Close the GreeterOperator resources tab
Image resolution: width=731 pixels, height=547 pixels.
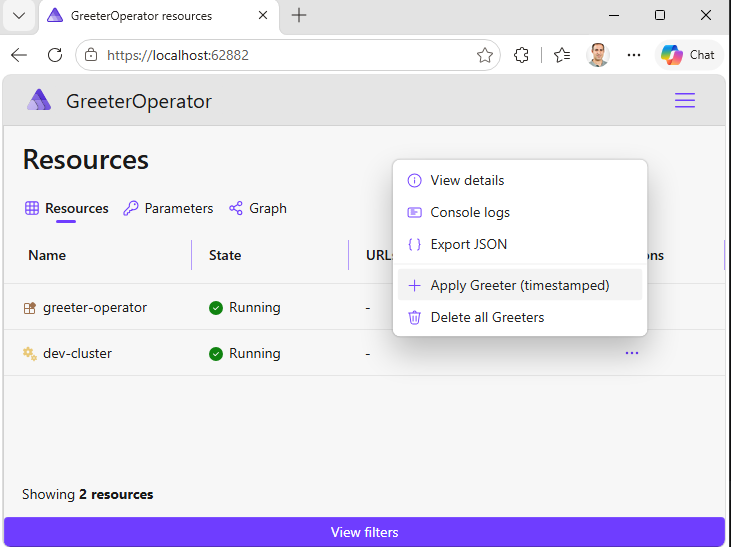pyautogui.click(x=263, y=15)
